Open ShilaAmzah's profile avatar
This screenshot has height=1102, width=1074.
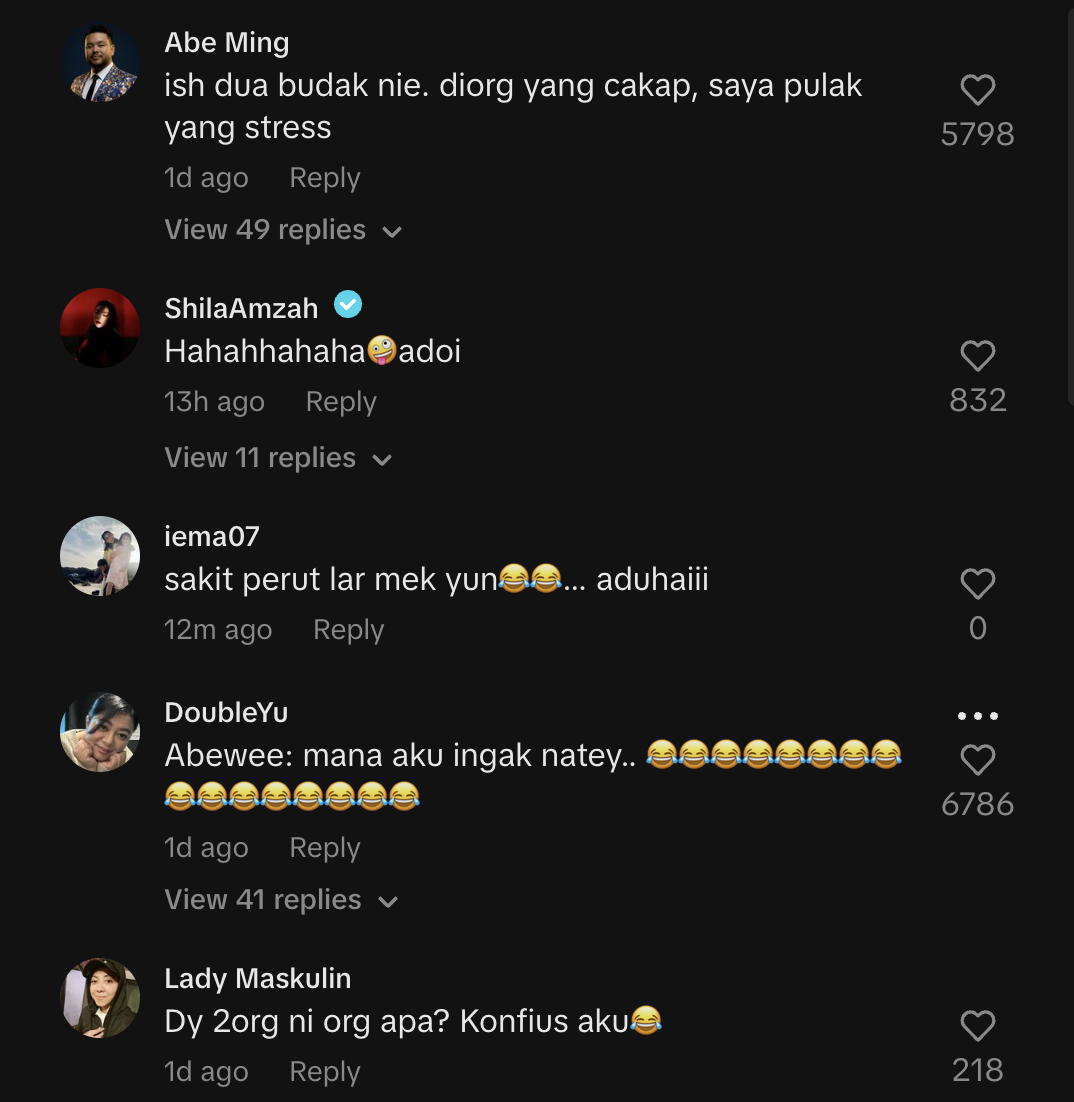[100, 328]
